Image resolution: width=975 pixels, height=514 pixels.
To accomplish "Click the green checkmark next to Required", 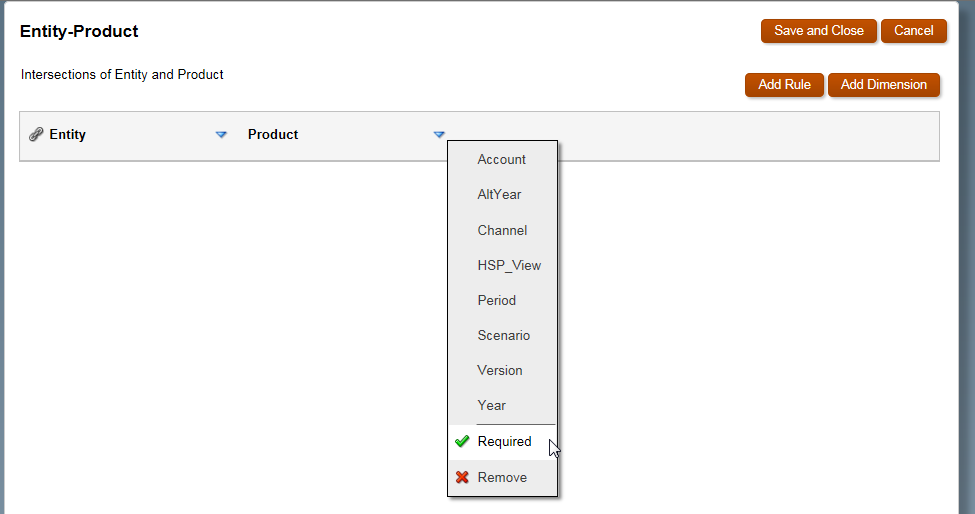I will [462, 441].
